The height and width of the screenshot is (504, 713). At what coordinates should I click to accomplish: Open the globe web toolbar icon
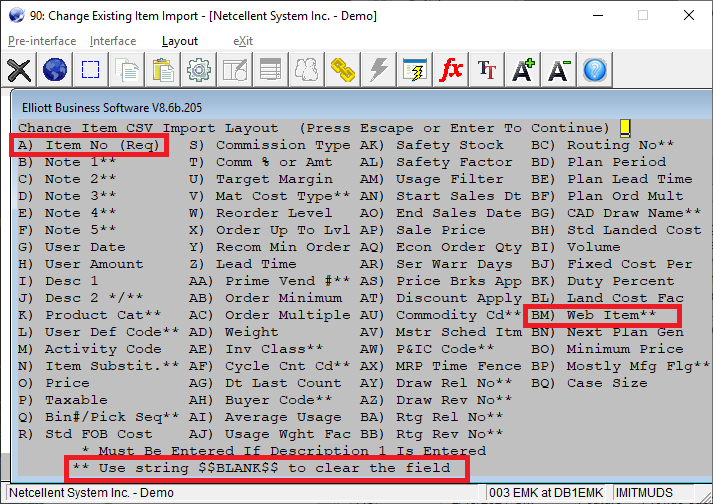coord(55,70)
